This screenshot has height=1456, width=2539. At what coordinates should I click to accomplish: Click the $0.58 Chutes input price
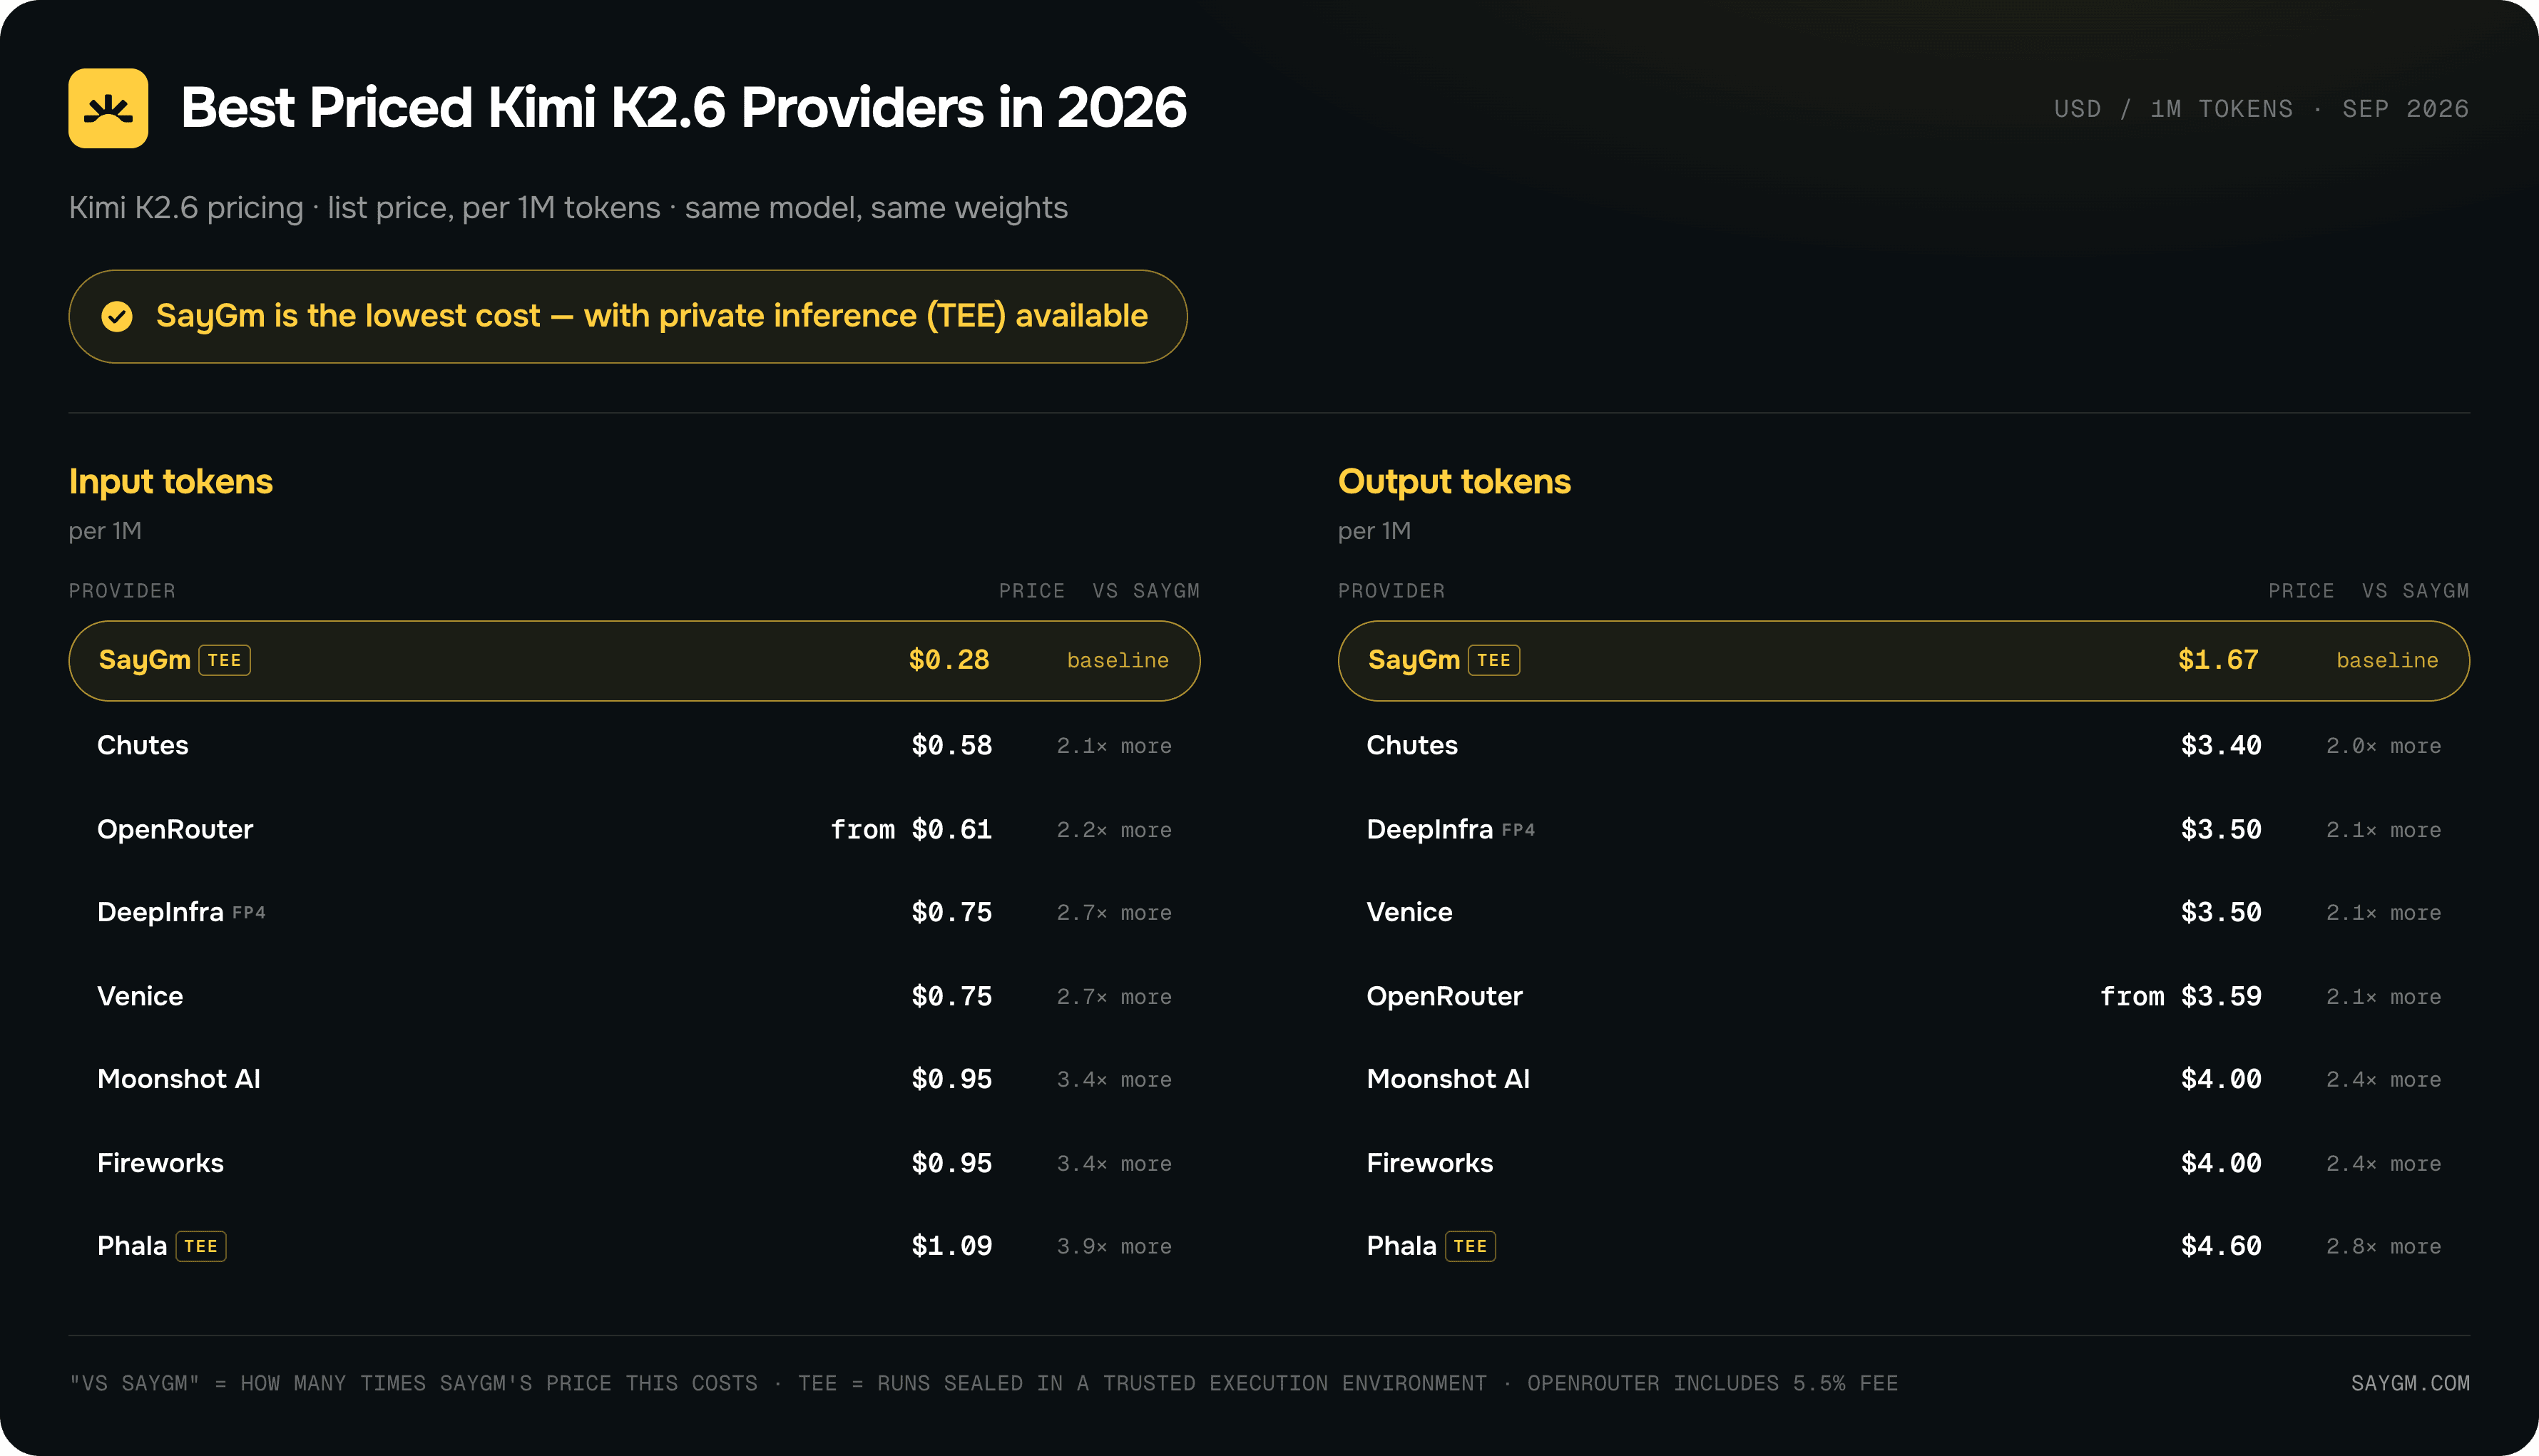coord(952,746)
